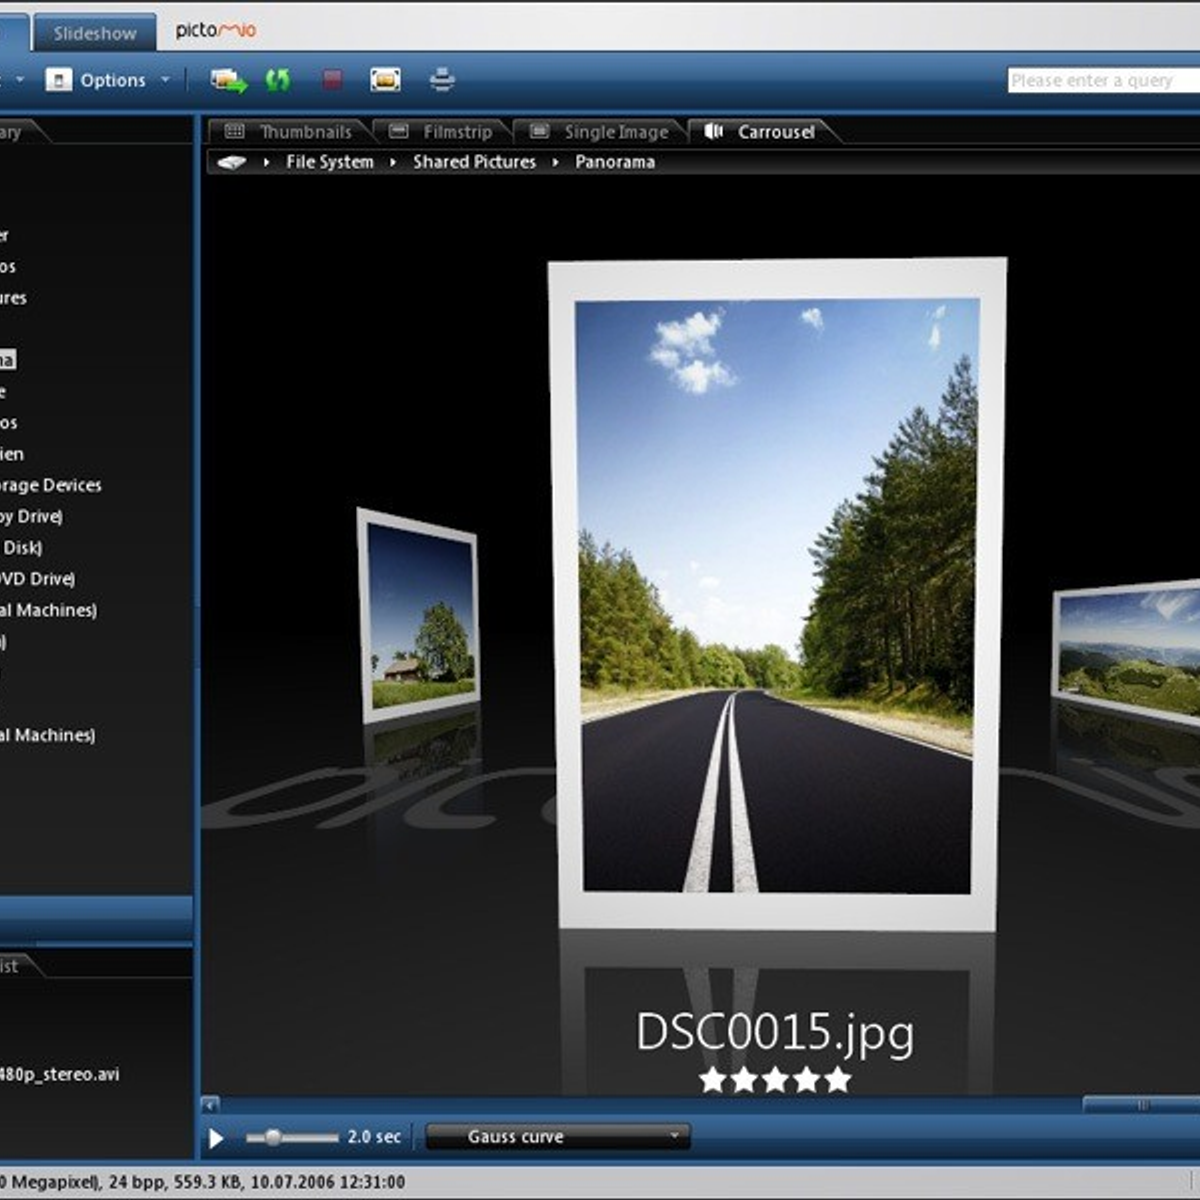This screenshot has width=1200, height=1200.
Task: Click the slideshow duration slider handle
Action: [x=272, y=1137]
